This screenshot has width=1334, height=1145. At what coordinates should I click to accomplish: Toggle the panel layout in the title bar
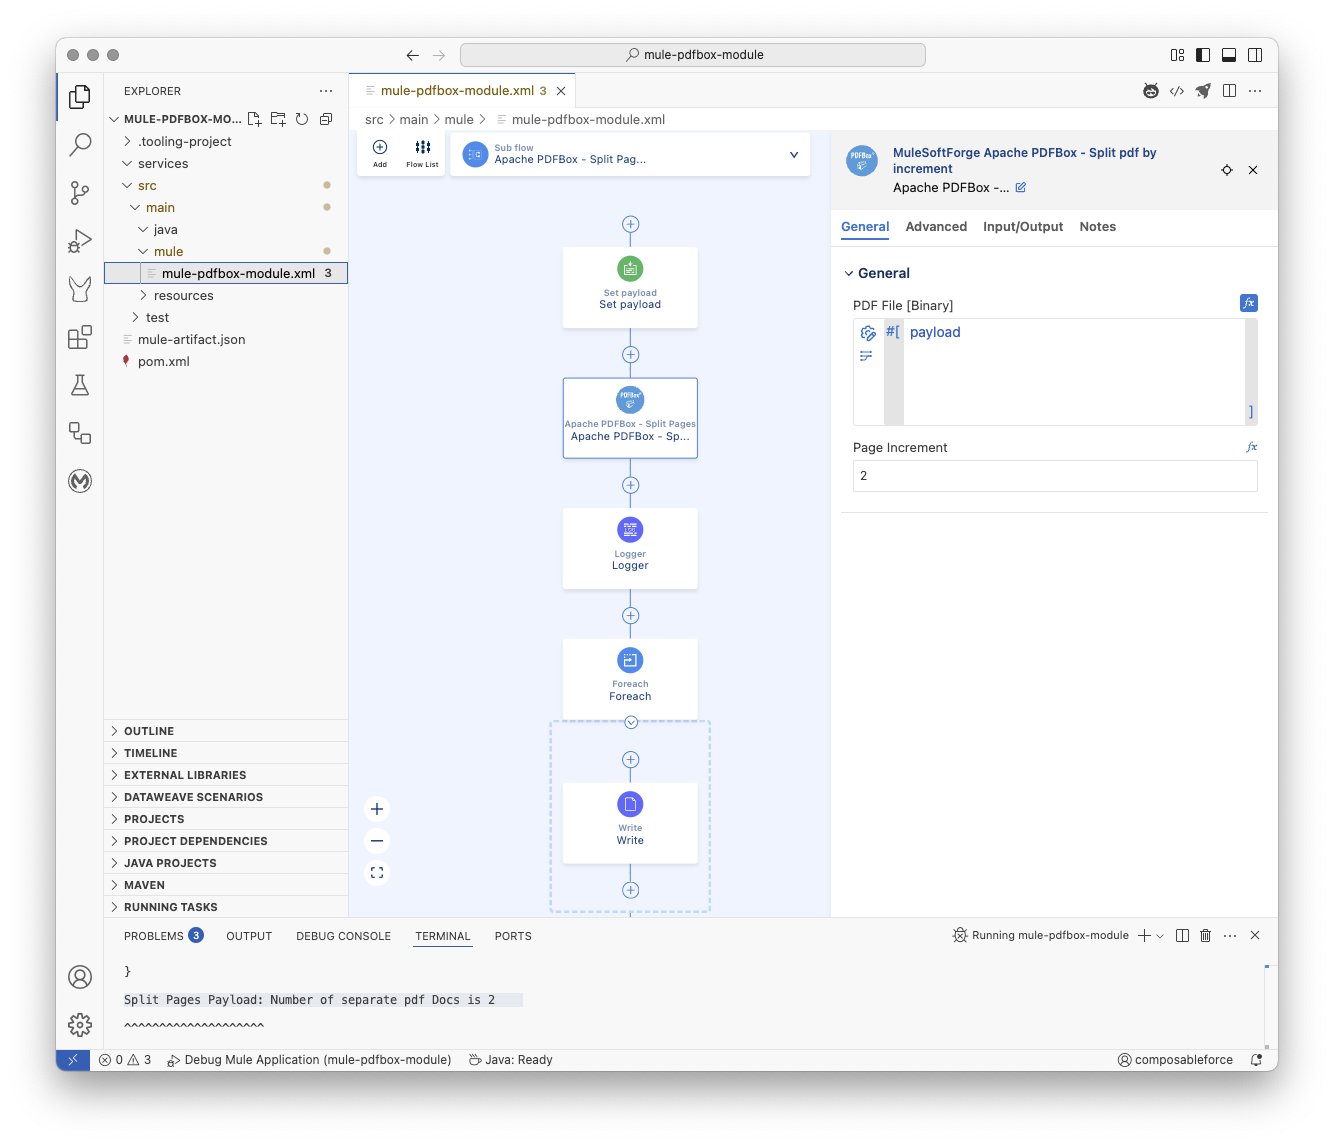click(1229, 55)
